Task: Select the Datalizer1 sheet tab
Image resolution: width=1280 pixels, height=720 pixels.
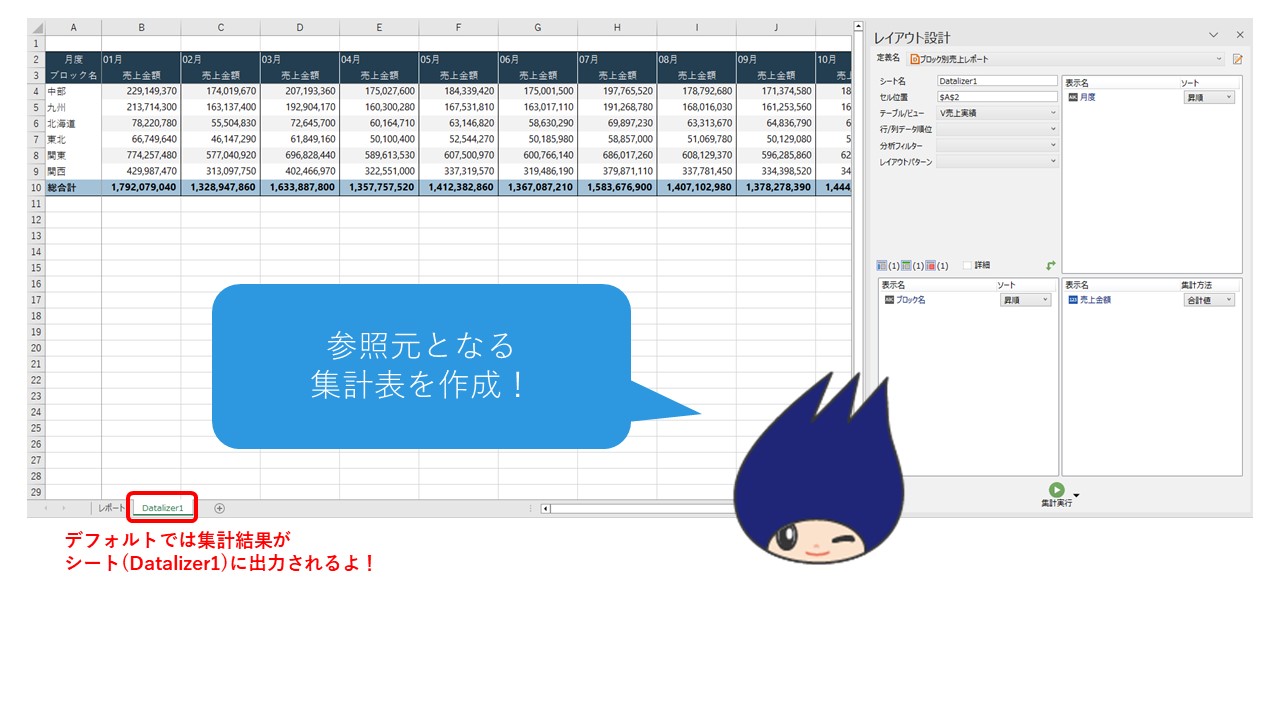Action: (162, 507)
